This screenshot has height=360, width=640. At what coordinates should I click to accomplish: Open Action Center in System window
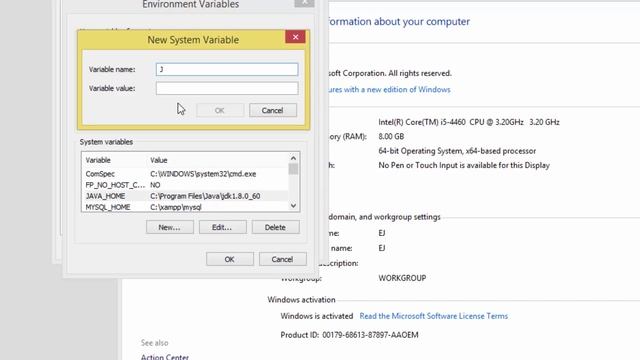(x=165, y=357)
